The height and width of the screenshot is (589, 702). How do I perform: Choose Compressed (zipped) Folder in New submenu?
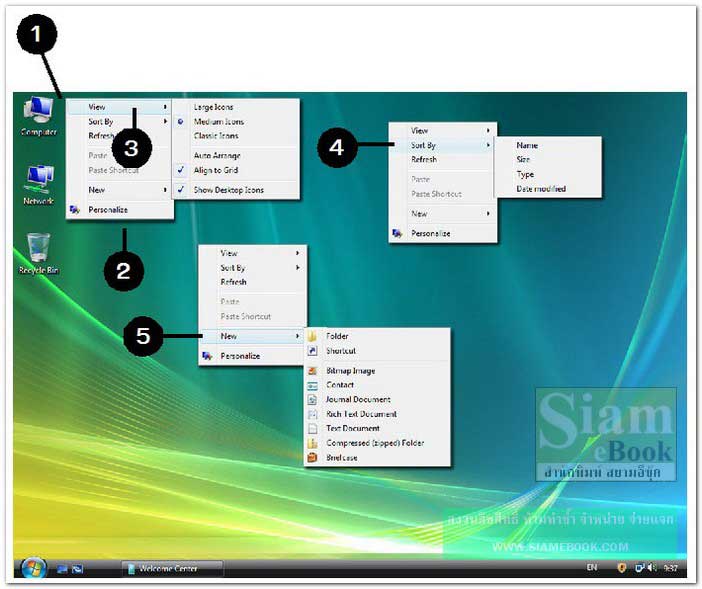[x=377, y=443]
